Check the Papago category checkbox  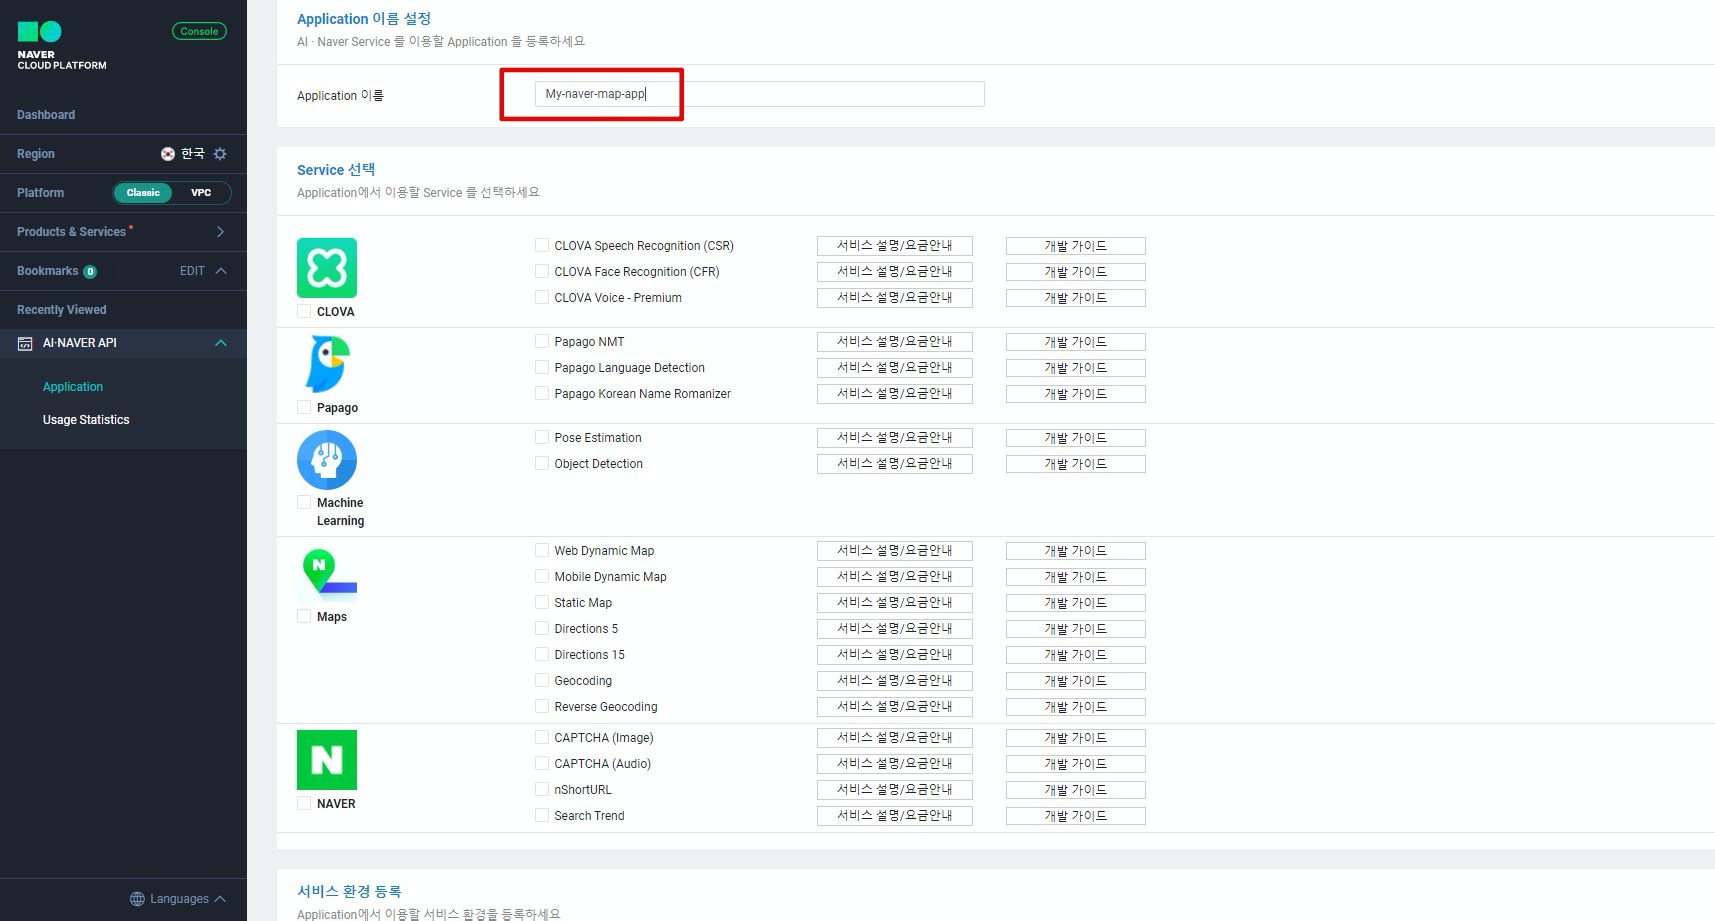(x=304, y=408)
